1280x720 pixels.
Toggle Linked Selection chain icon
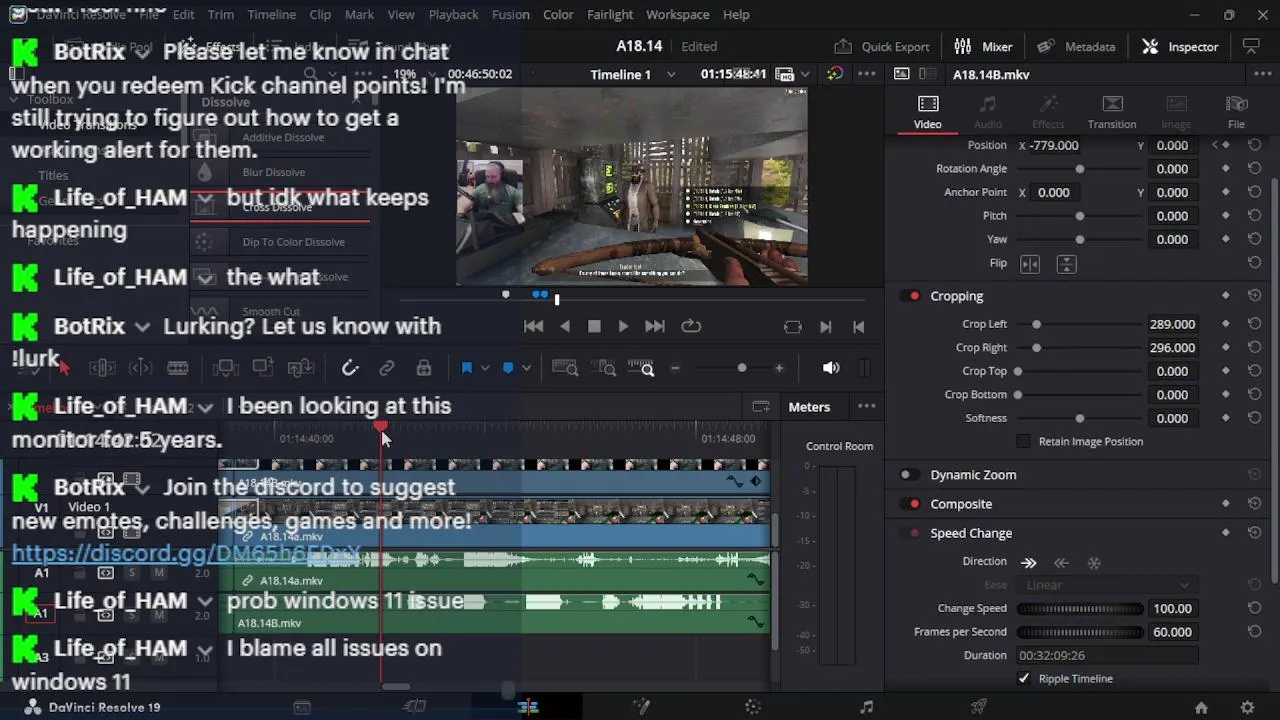coord(387,368)
